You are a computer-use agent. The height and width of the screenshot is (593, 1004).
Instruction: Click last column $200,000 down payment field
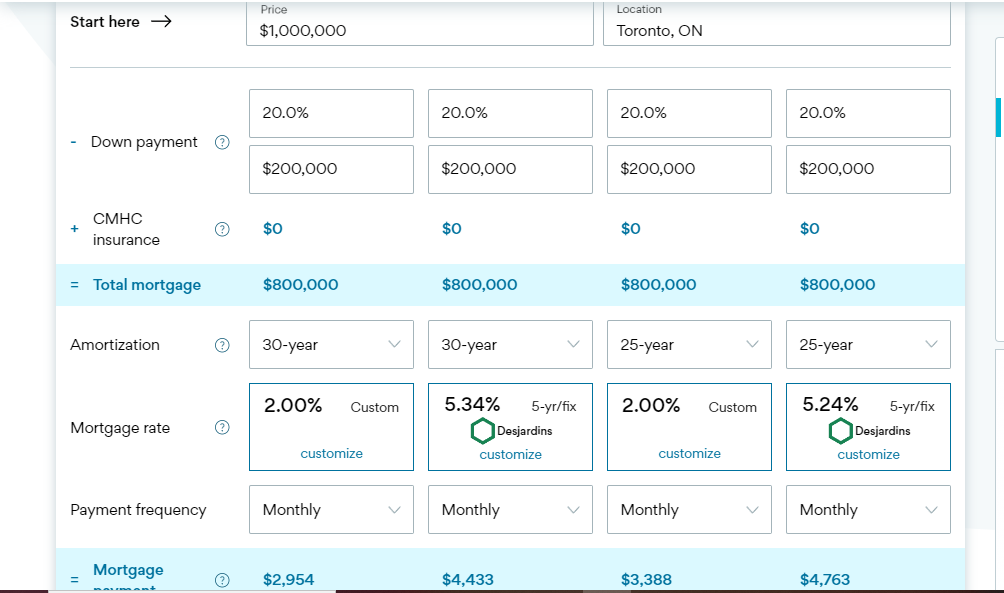pos(868,169)
